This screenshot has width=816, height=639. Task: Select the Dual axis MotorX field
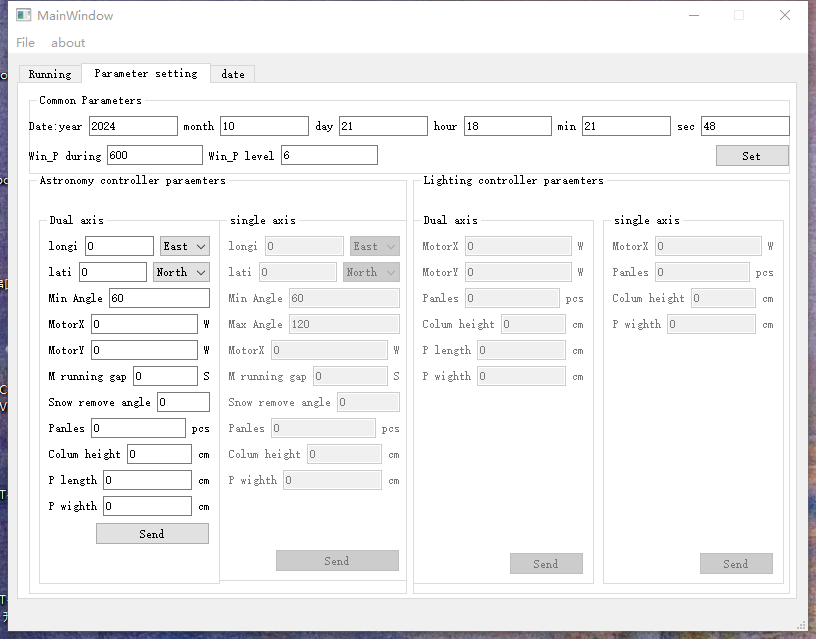coord(144,324)
